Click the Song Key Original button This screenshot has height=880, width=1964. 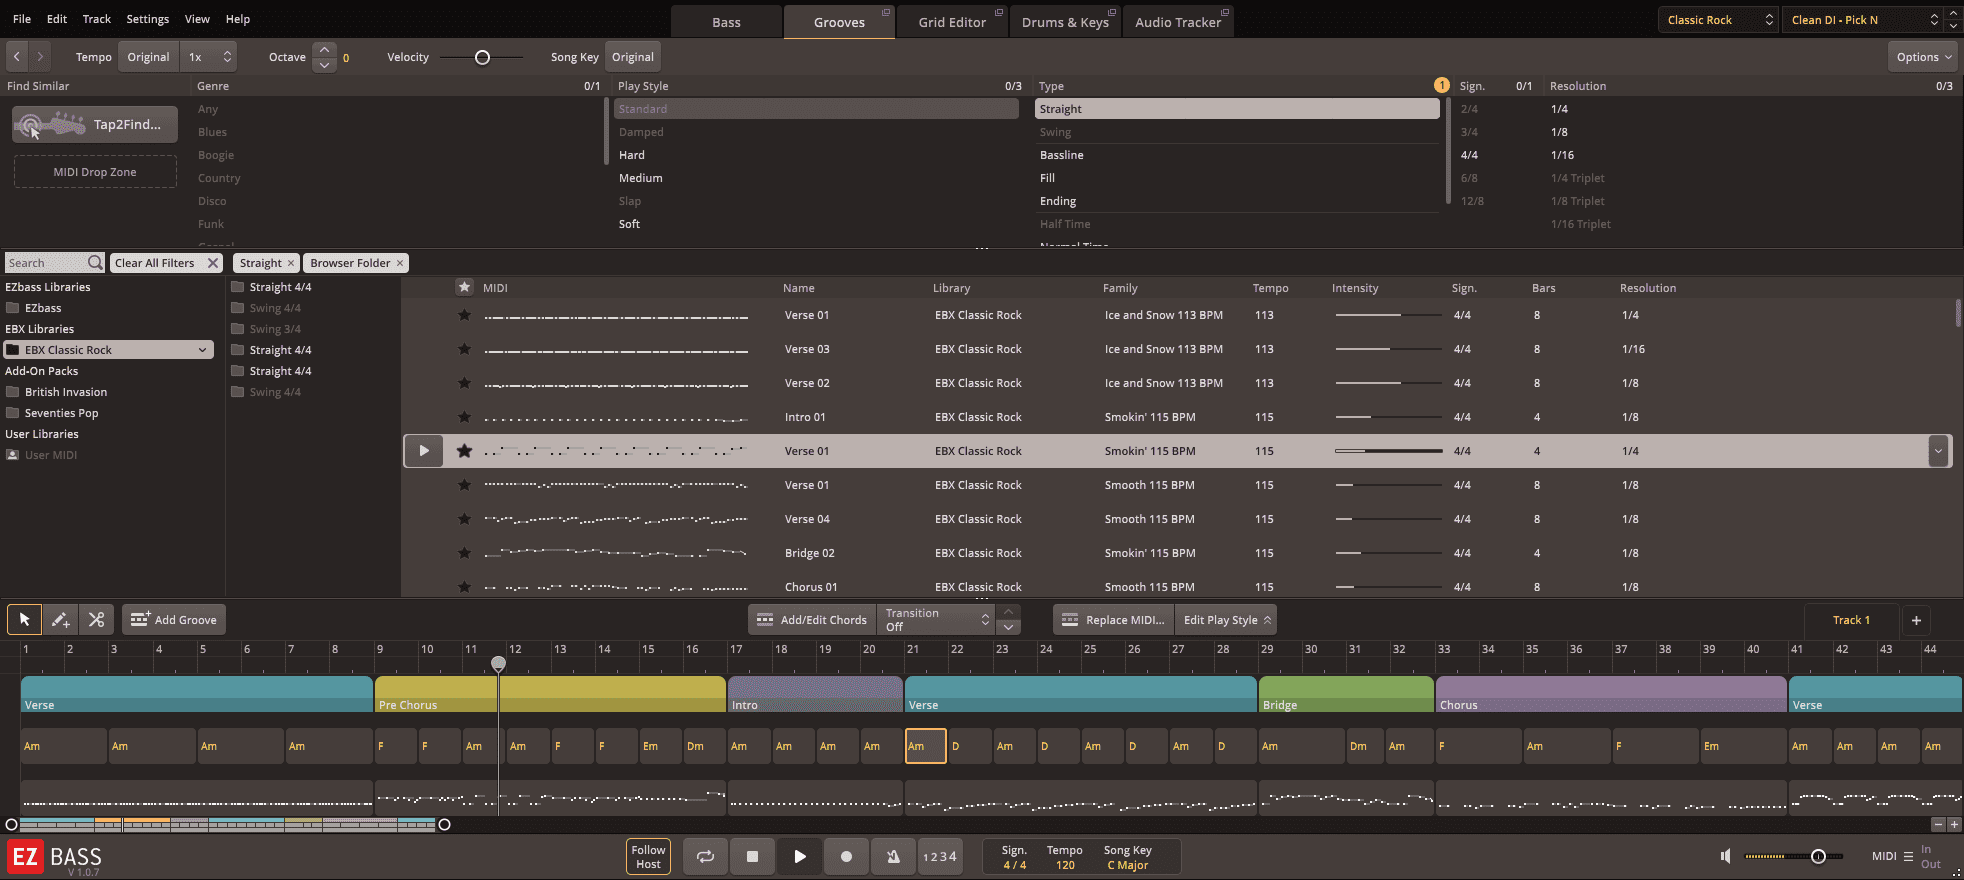pyautogui.click(x=633, y=57)
